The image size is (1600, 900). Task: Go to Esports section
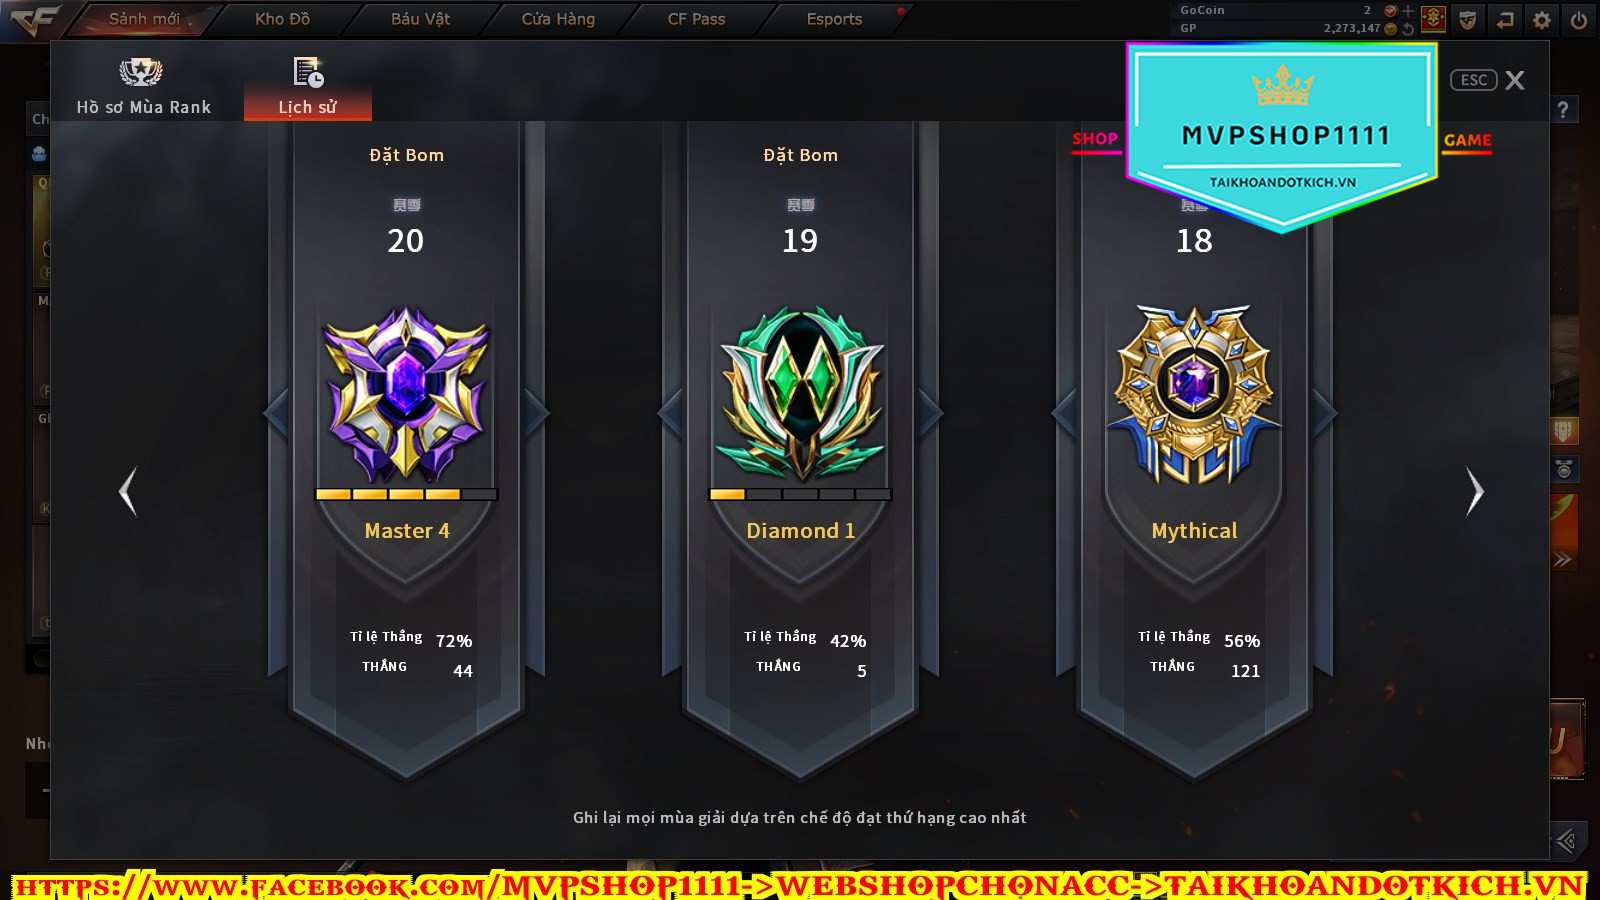coord(835,19)
